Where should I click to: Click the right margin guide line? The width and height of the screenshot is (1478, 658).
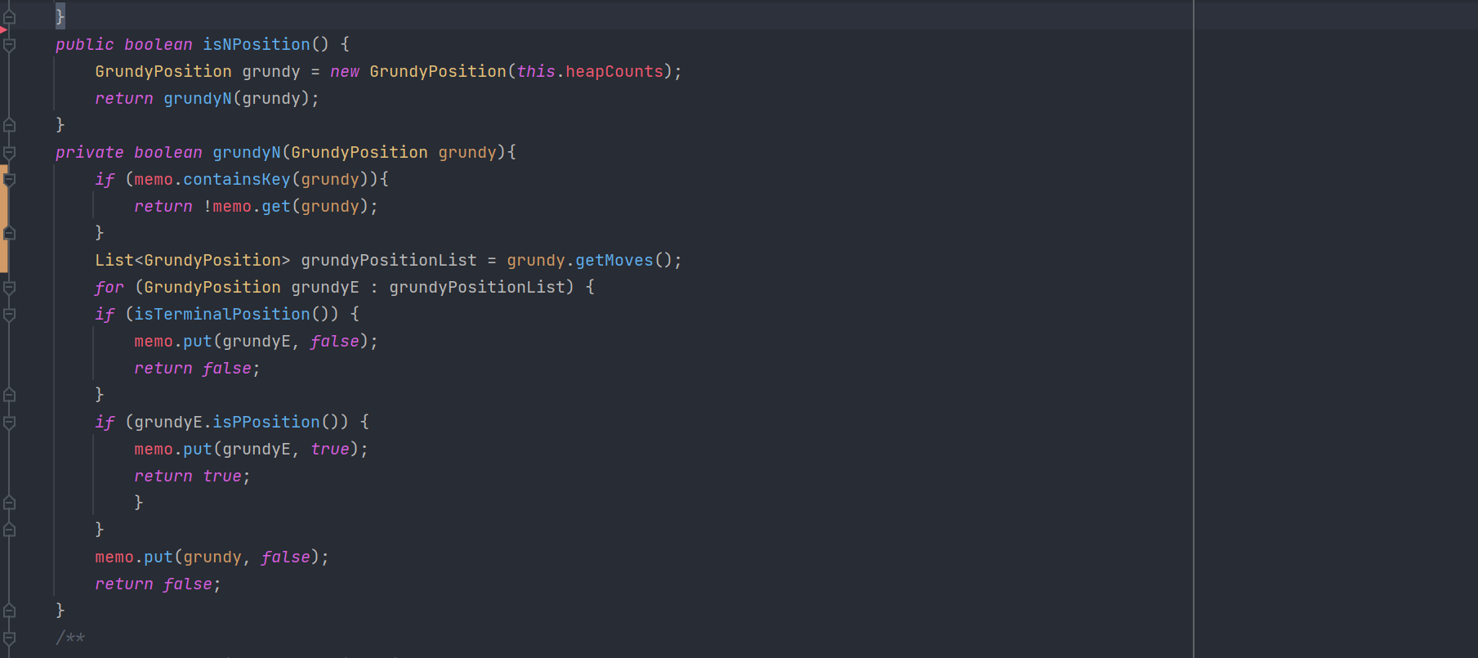coord(1193,329)
